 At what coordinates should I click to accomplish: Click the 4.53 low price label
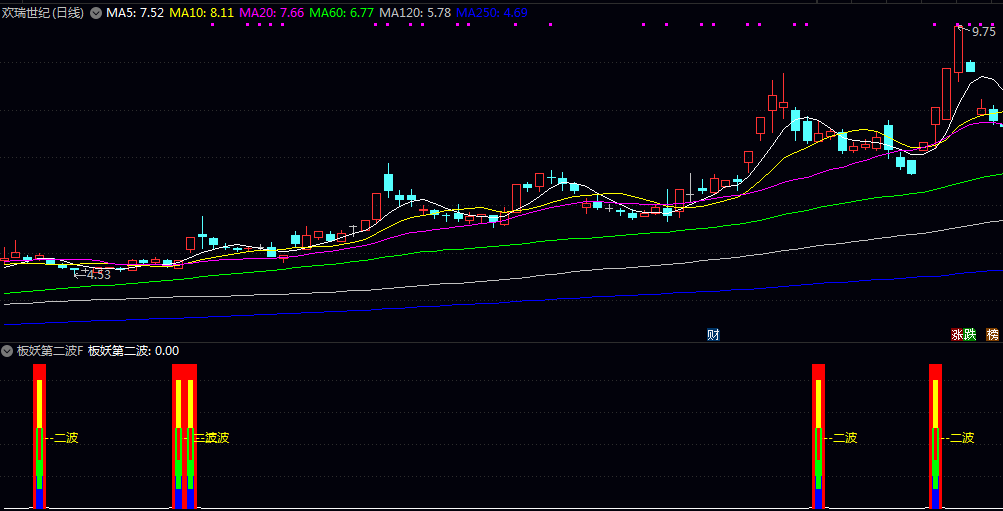99,275
